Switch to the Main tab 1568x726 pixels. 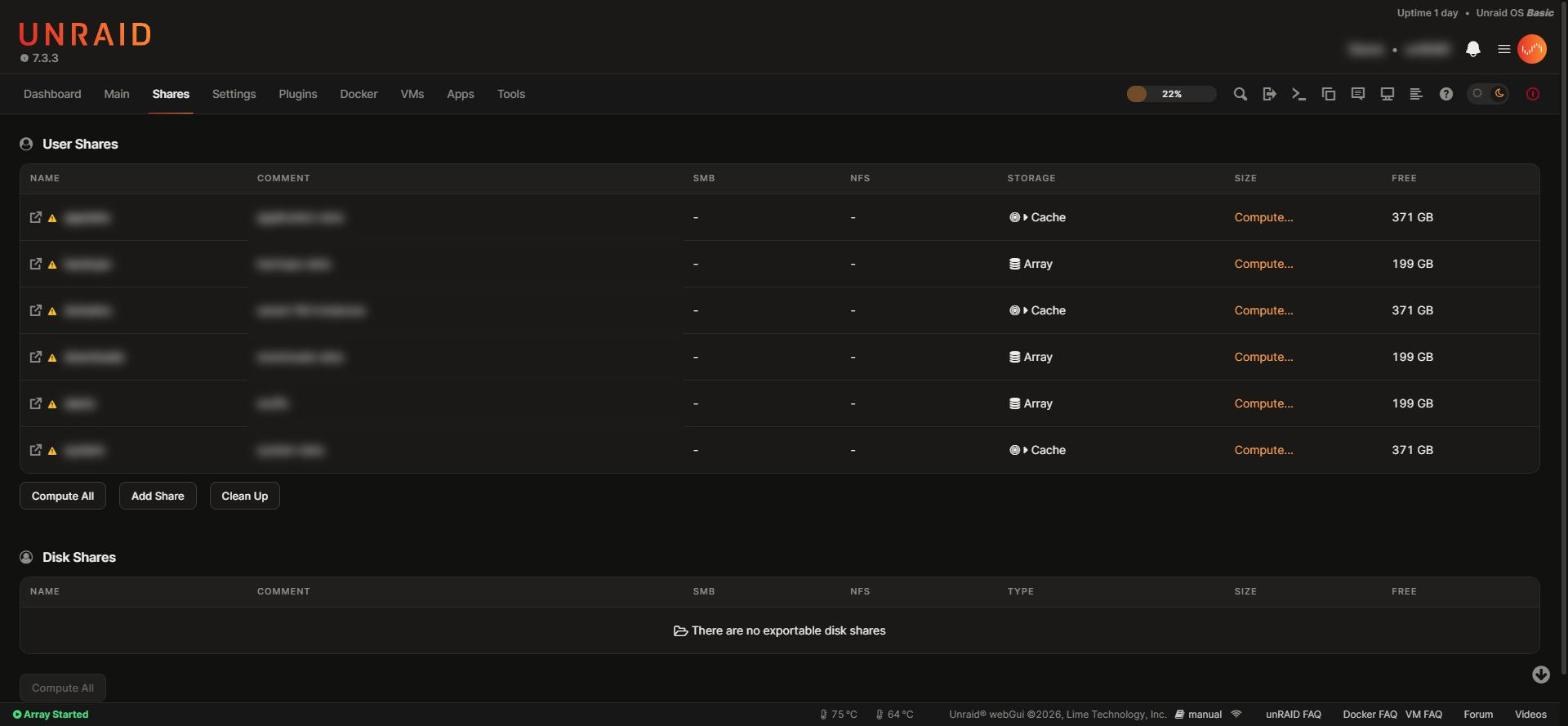tap(116, 94)
